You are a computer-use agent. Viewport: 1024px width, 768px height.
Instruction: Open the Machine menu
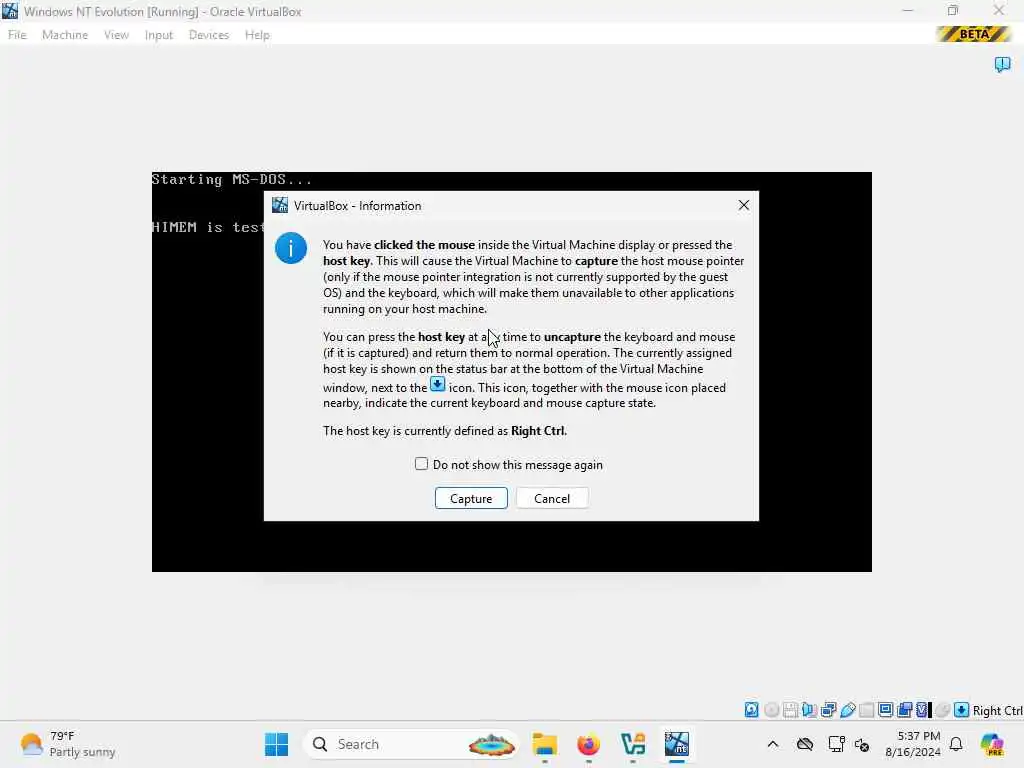tap(65, 35)
